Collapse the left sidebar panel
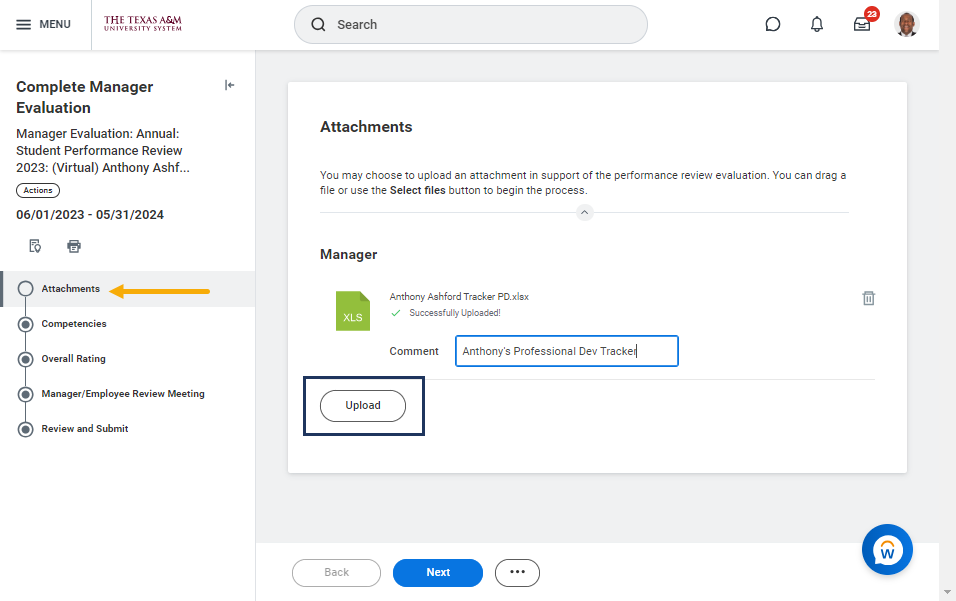956x601 pixels. (229, 86)
